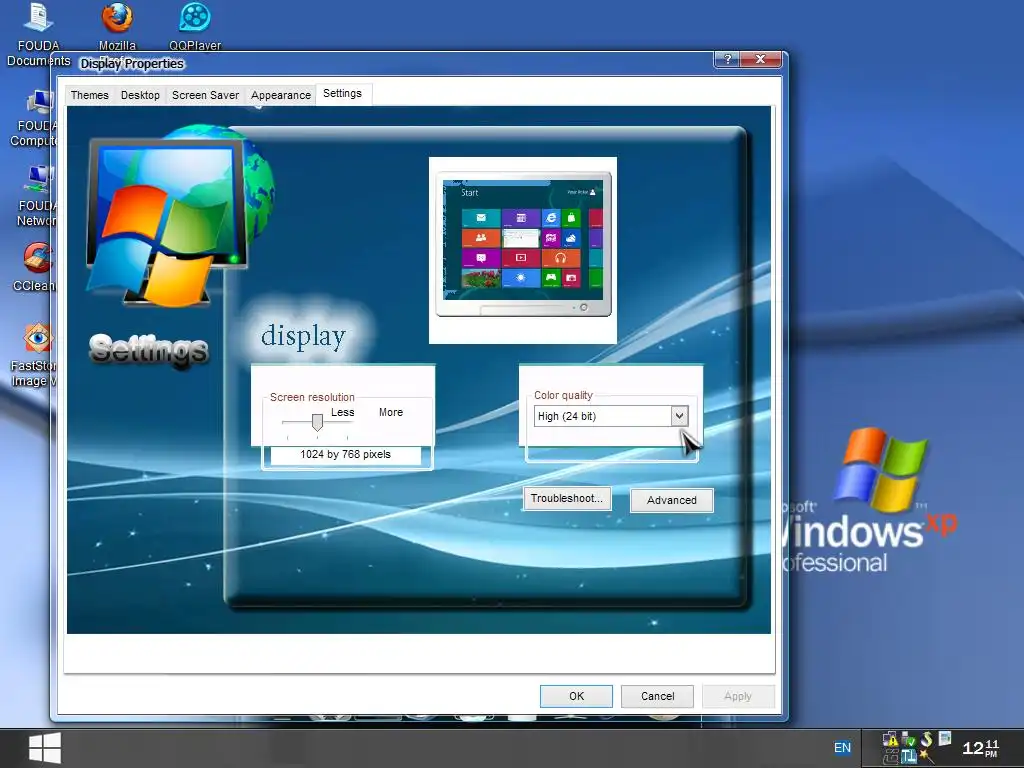Select the Settings tab

point(342,93)
